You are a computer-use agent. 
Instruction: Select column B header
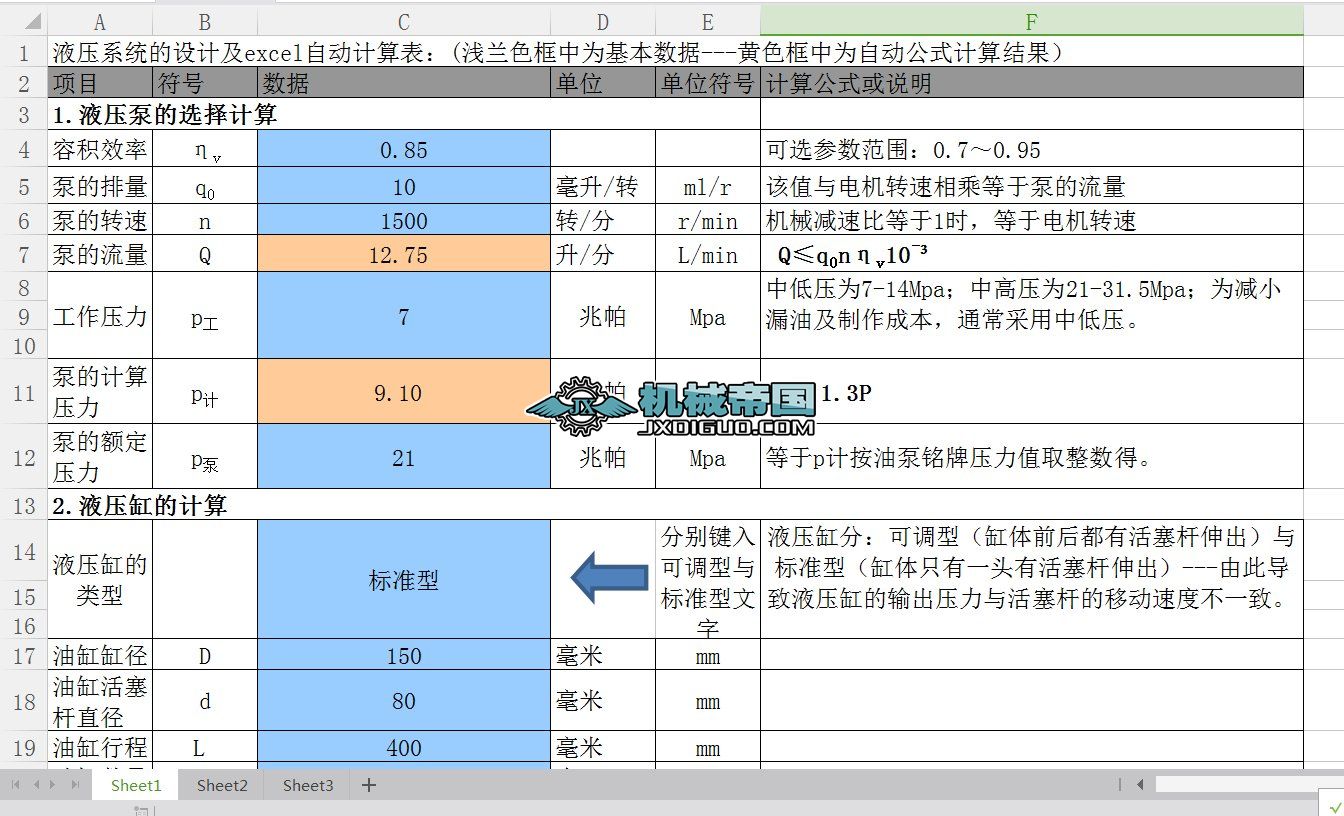(205, 22)
